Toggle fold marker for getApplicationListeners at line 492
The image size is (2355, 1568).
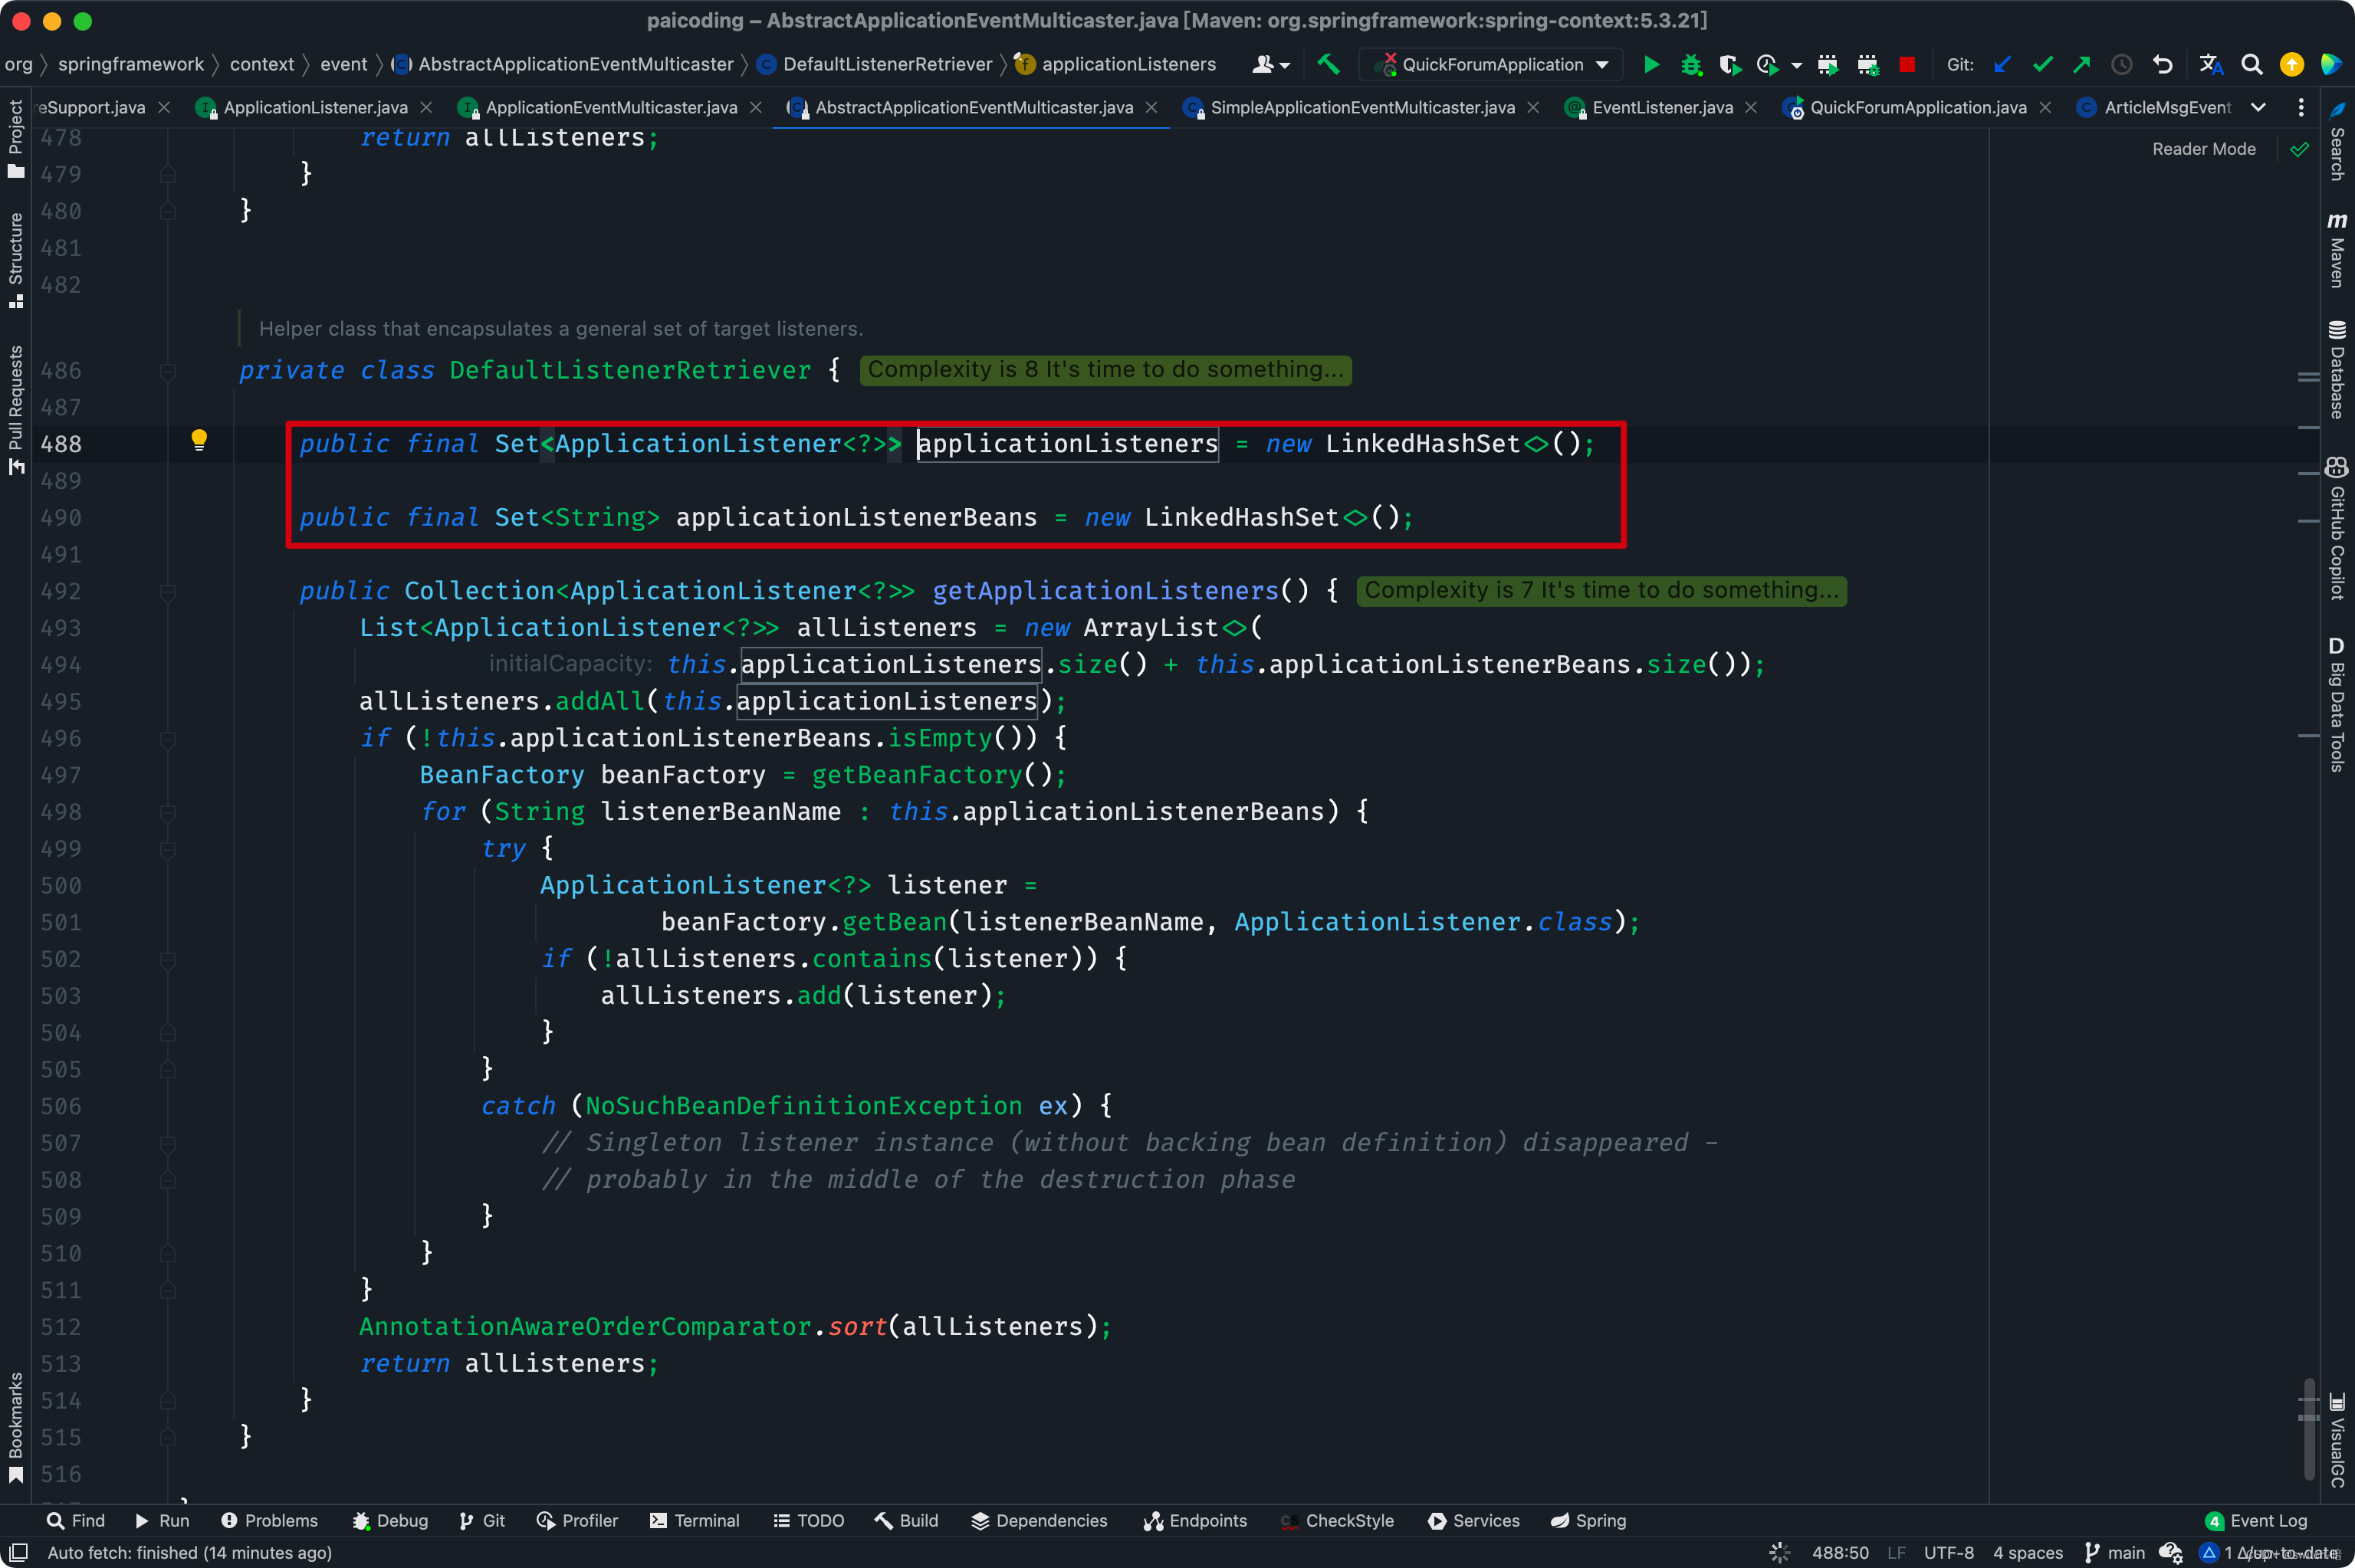coord(168,592)
